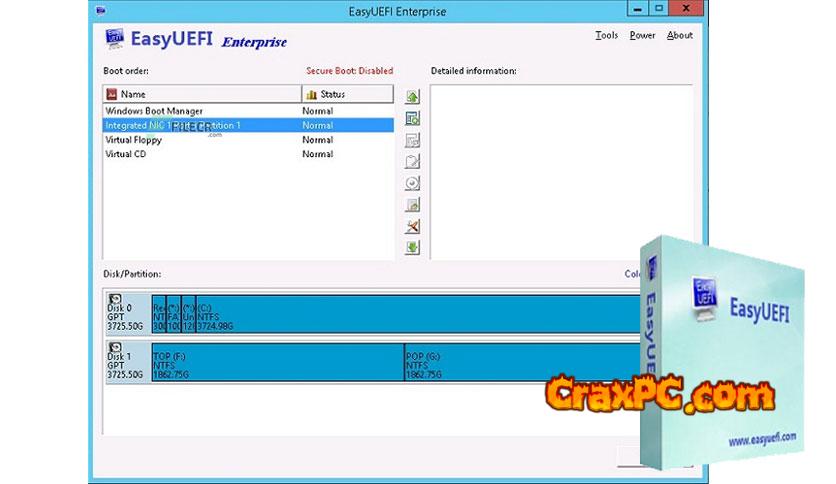The height and width of the screenshot is (484, 836).
Task: Close the EasyUEFI Enterprise window
Action: pyautogui.click(x=687, y=9)
